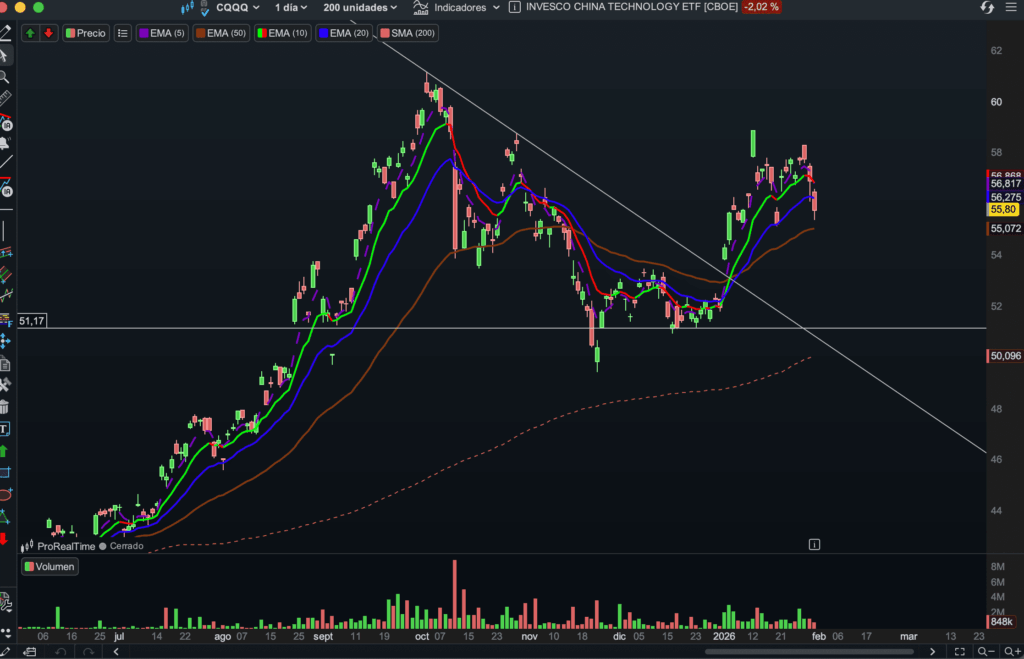Select the magnifier zoom tool
Viewport: 1024px width, 659px height.
tap(5, 77)
